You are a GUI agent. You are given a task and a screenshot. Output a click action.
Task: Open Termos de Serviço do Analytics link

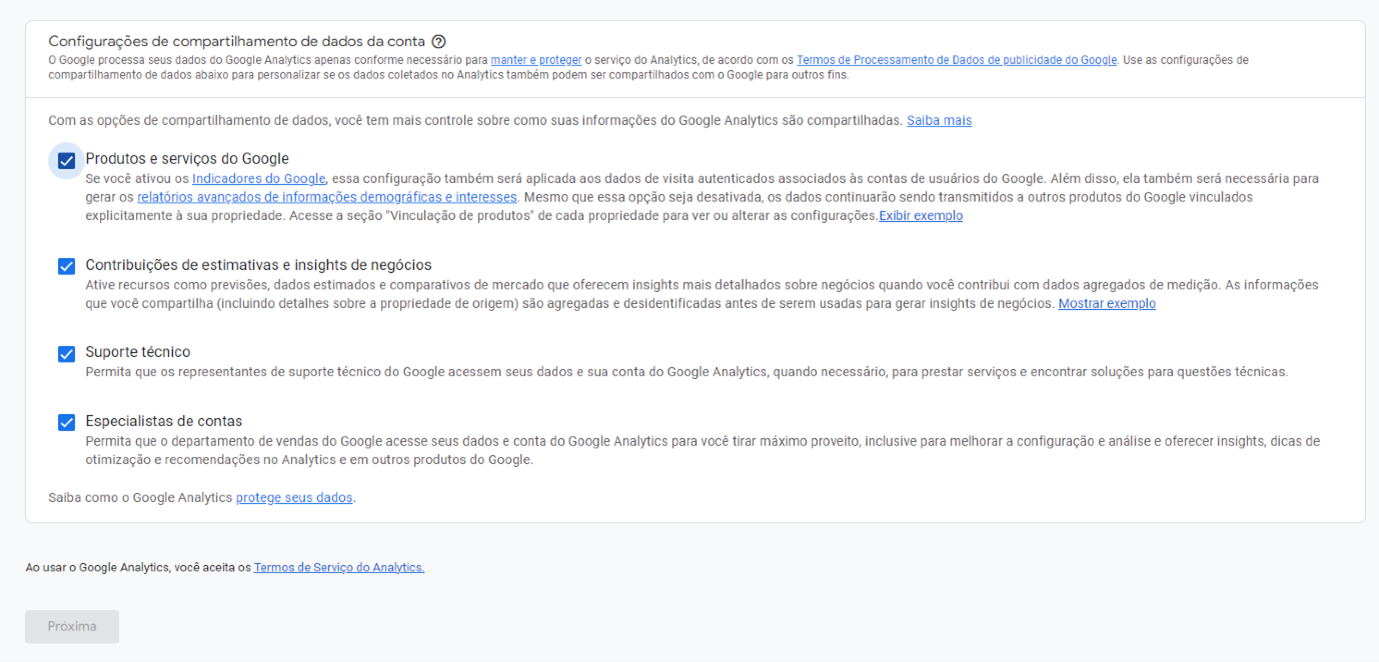339,567
